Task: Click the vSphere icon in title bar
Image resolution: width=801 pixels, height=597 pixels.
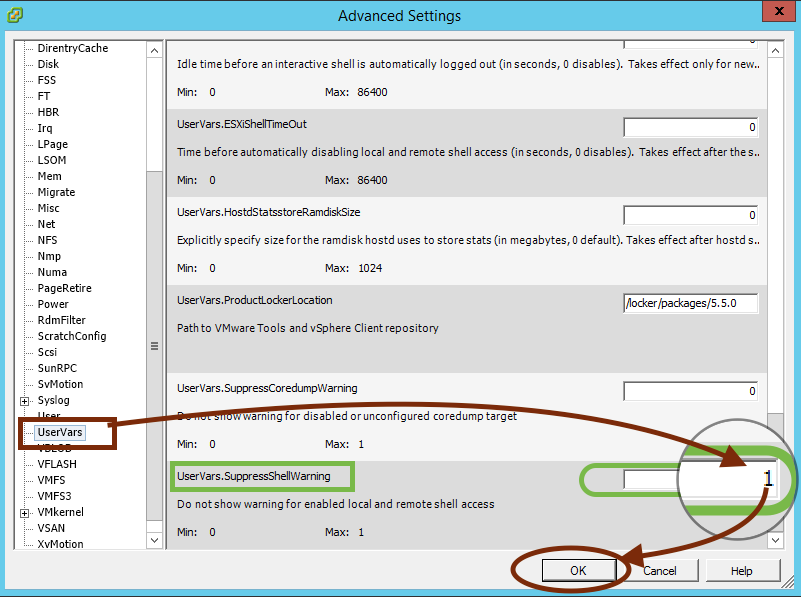Action: [14, 15]
